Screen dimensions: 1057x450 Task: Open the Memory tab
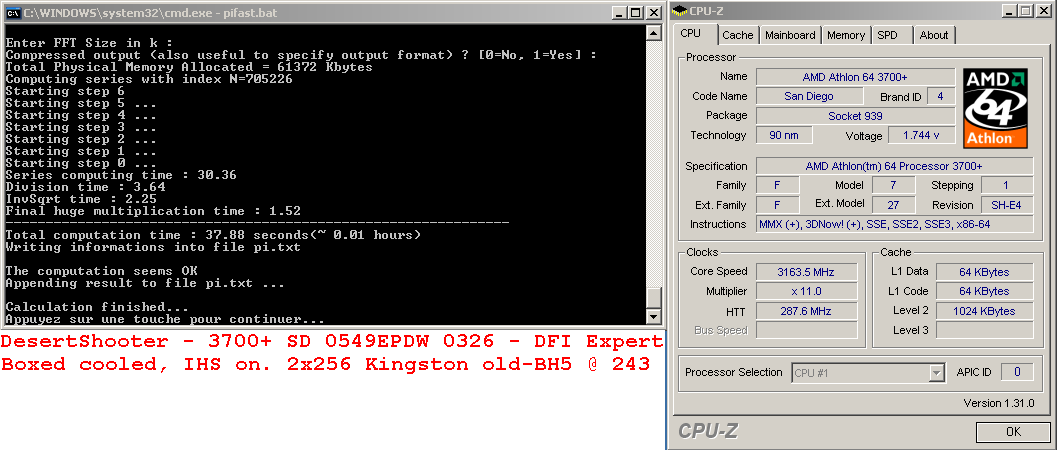pos(846,35)
